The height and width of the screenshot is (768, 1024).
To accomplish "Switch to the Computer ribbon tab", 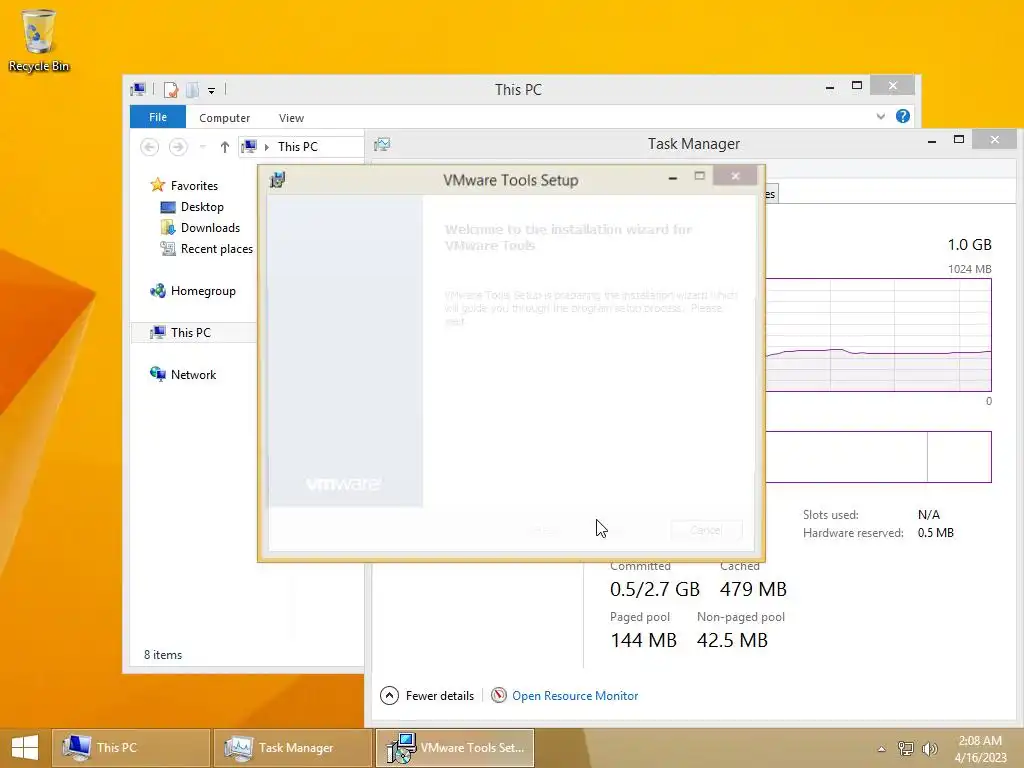I will coord(224,118).
